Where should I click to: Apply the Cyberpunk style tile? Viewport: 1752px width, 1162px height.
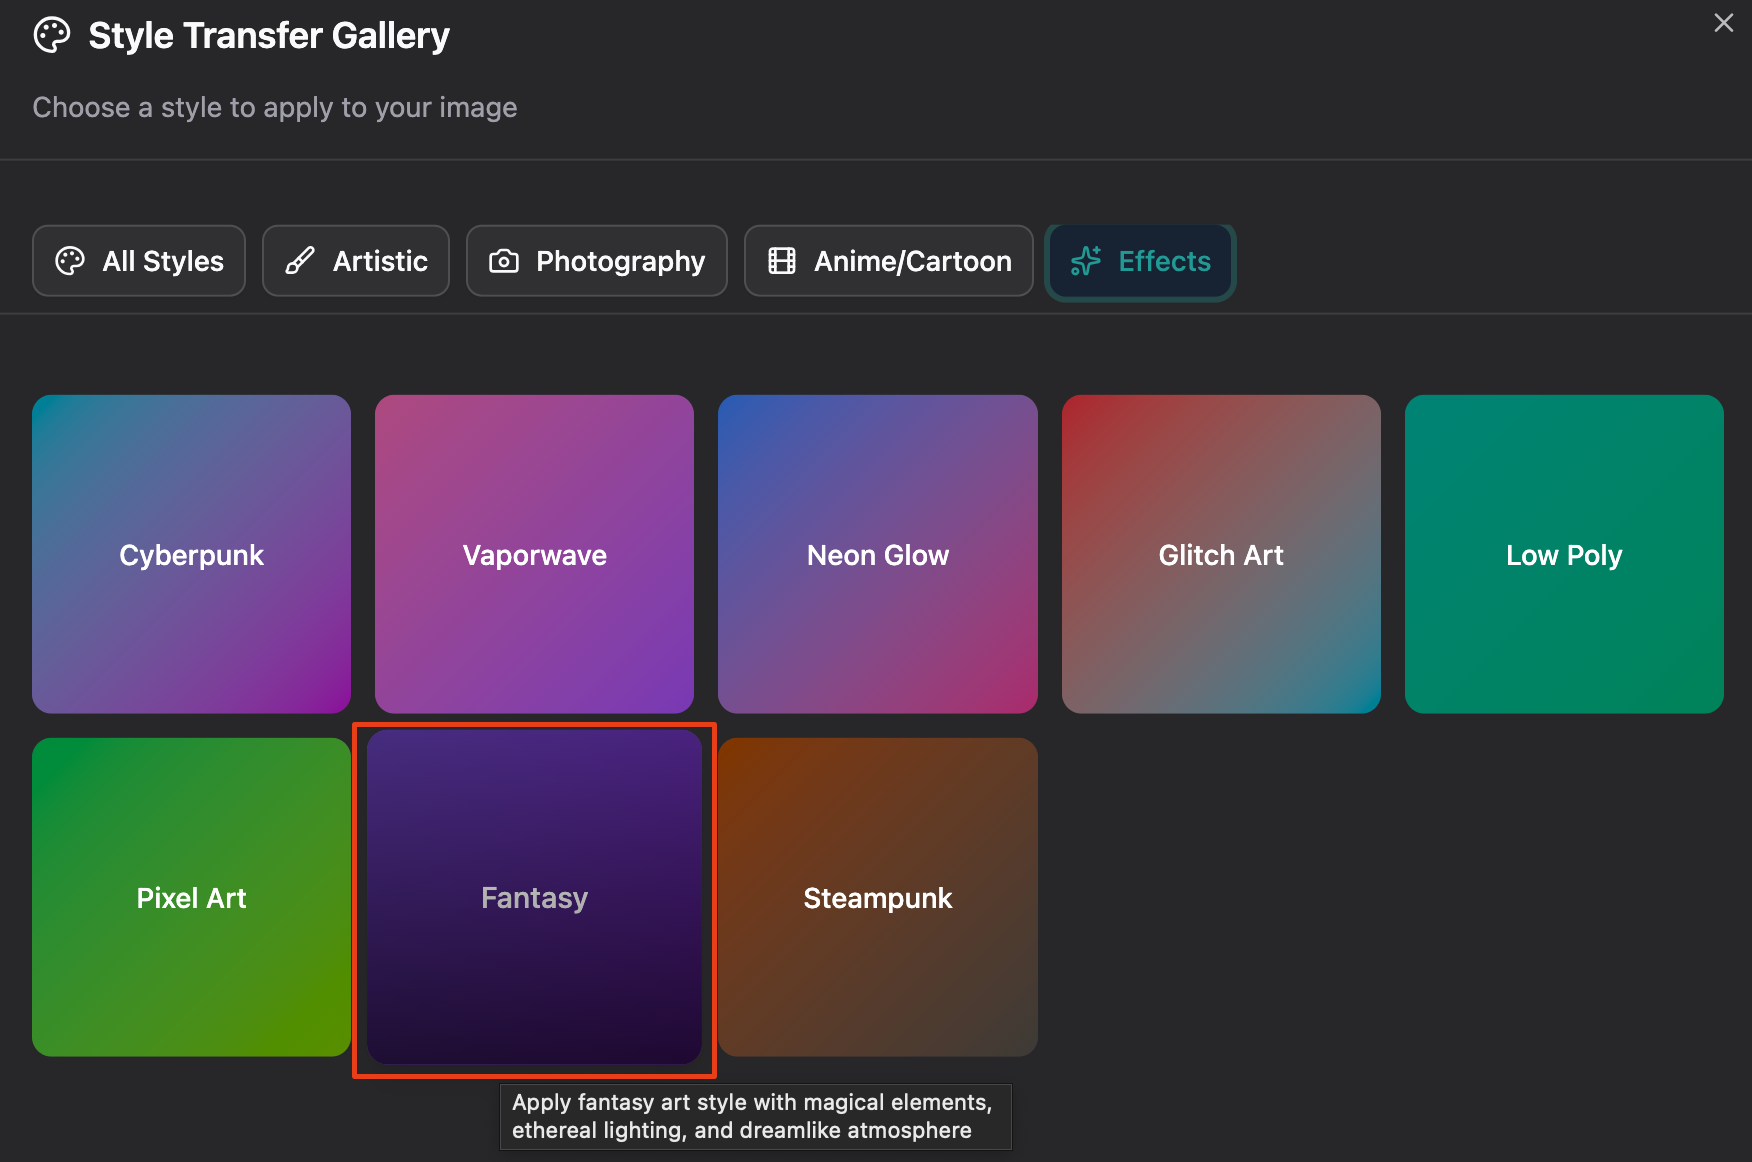tap(191, 554)
